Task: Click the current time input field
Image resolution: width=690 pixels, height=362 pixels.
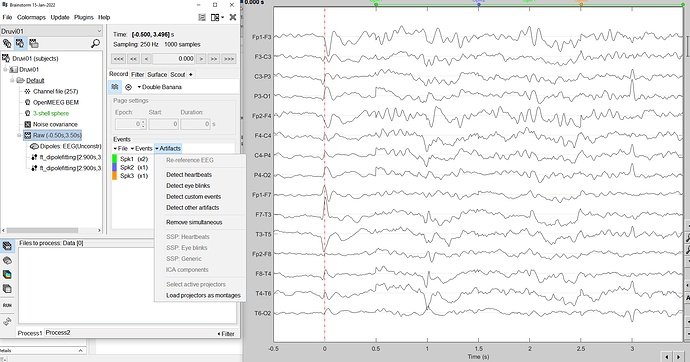Action: coord(173,59)
